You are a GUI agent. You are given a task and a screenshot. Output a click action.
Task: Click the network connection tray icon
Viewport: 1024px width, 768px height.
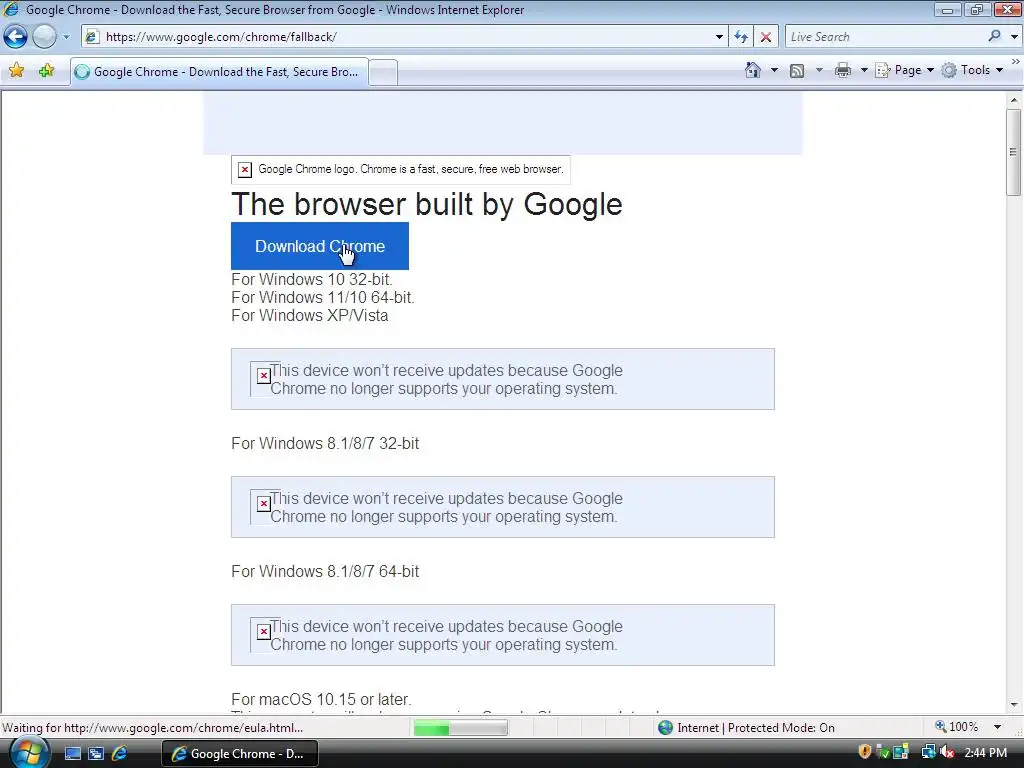pyautogui.click(x=927, y=753)
